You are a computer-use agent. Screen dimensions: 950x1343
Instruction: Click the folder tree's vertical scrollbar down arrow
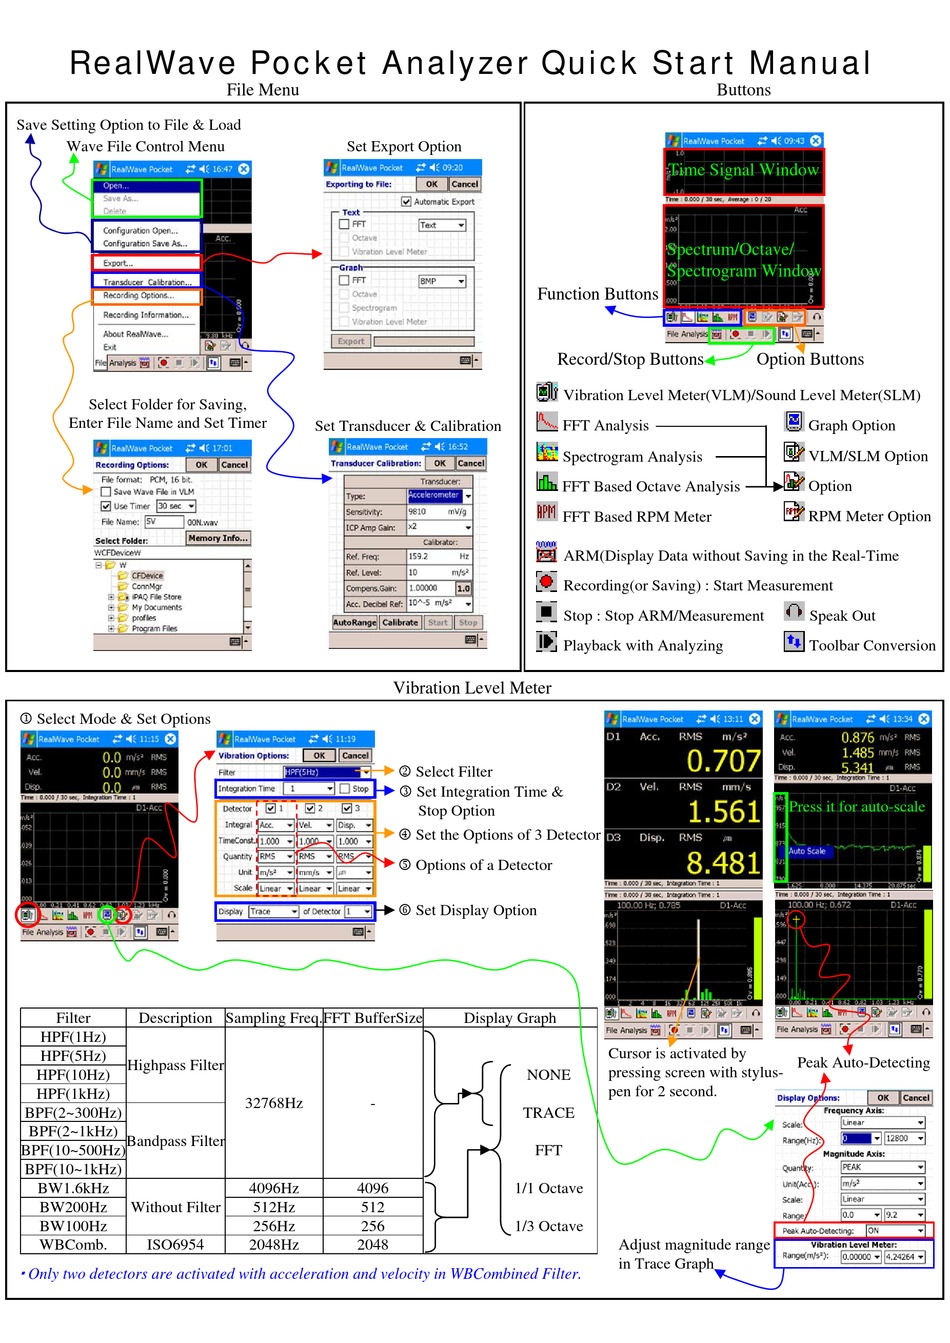point(246,629)
